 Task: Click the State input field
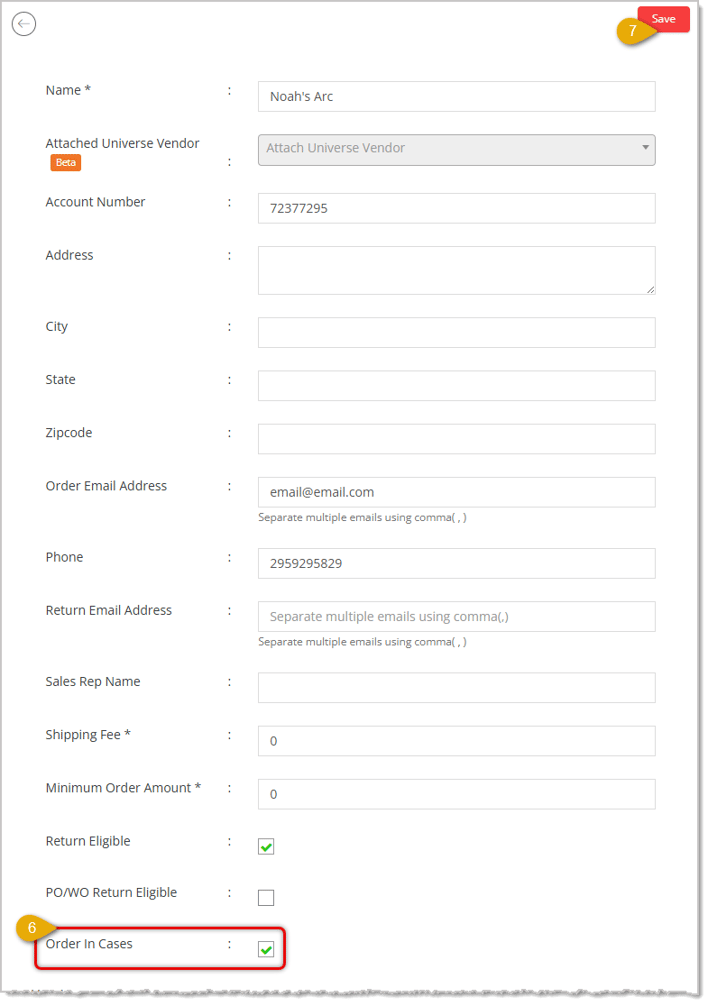click(457, 386)
